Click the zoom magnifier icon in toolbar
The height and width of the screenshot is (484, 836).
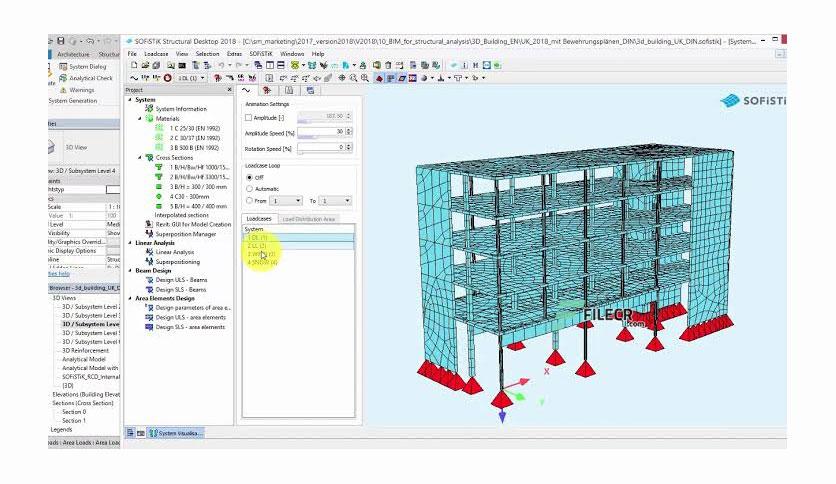tap(353, 78)
